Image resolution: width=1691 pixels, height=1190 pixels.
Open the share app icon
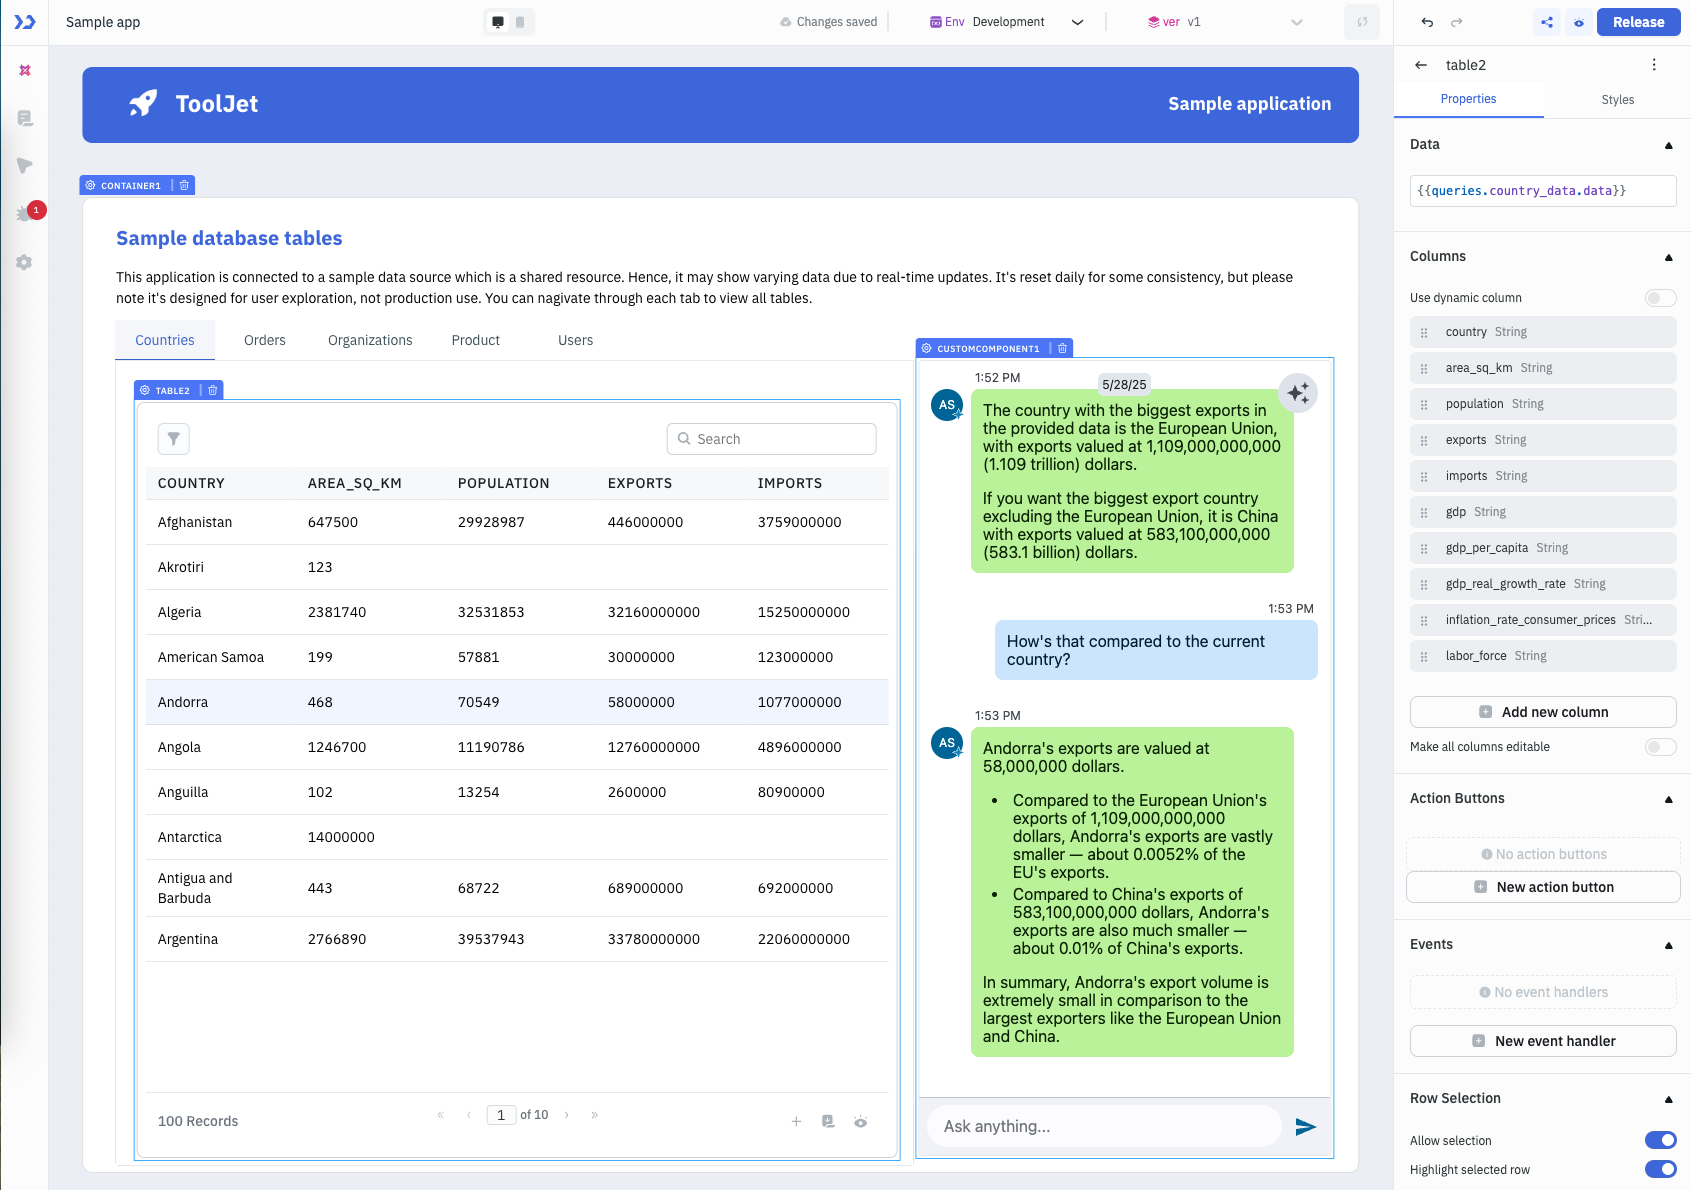1547,21
